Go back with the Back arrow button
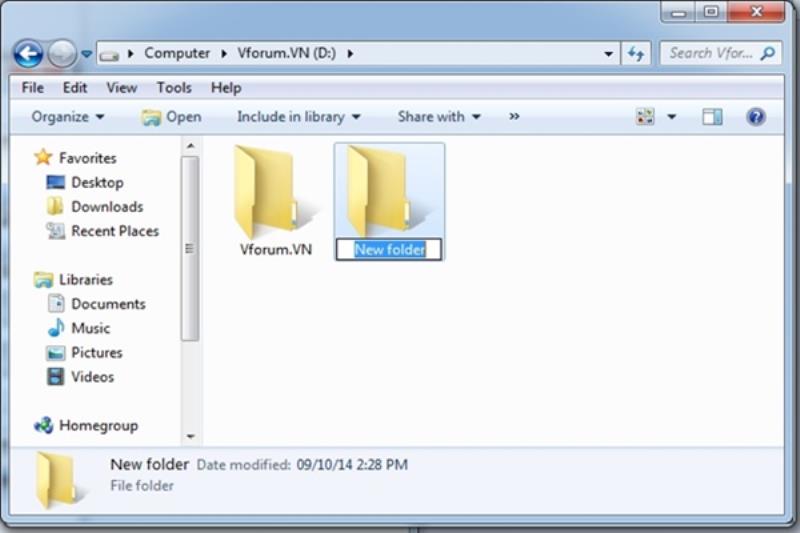The width and height of the screenshot is (800, 533). (28, 54)
